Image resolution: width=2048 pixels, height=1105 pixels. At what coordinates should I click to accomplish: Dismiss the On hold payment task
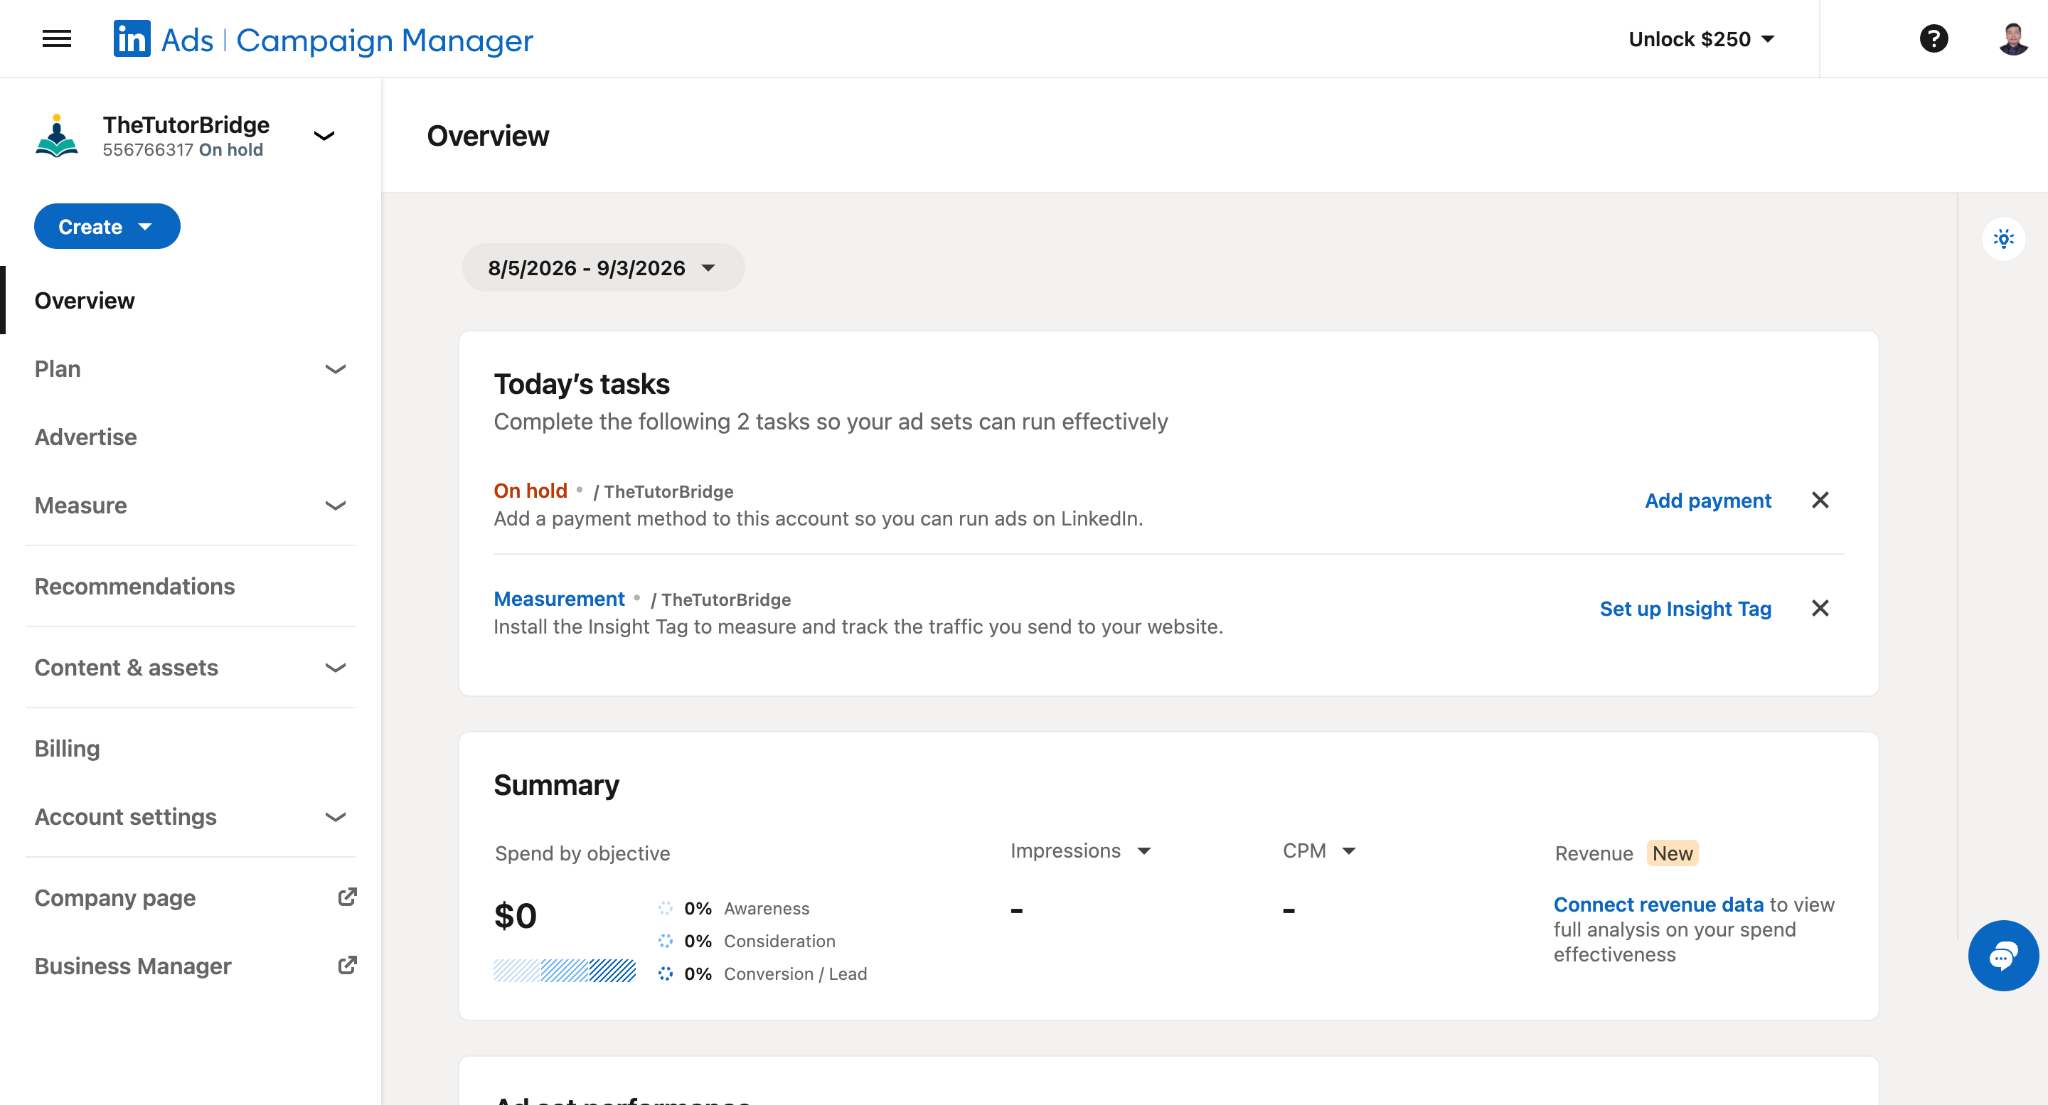click(x=1820, y=500)
